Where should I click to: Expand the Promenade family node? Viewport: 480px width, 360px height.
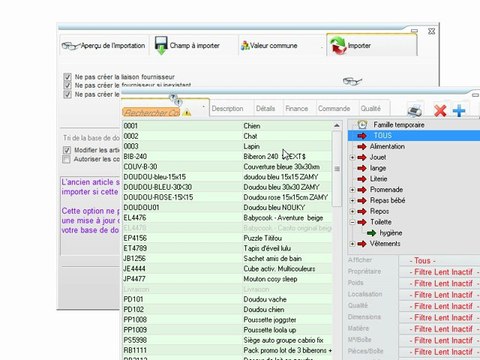pyautogui.click(x=352, y=190)
